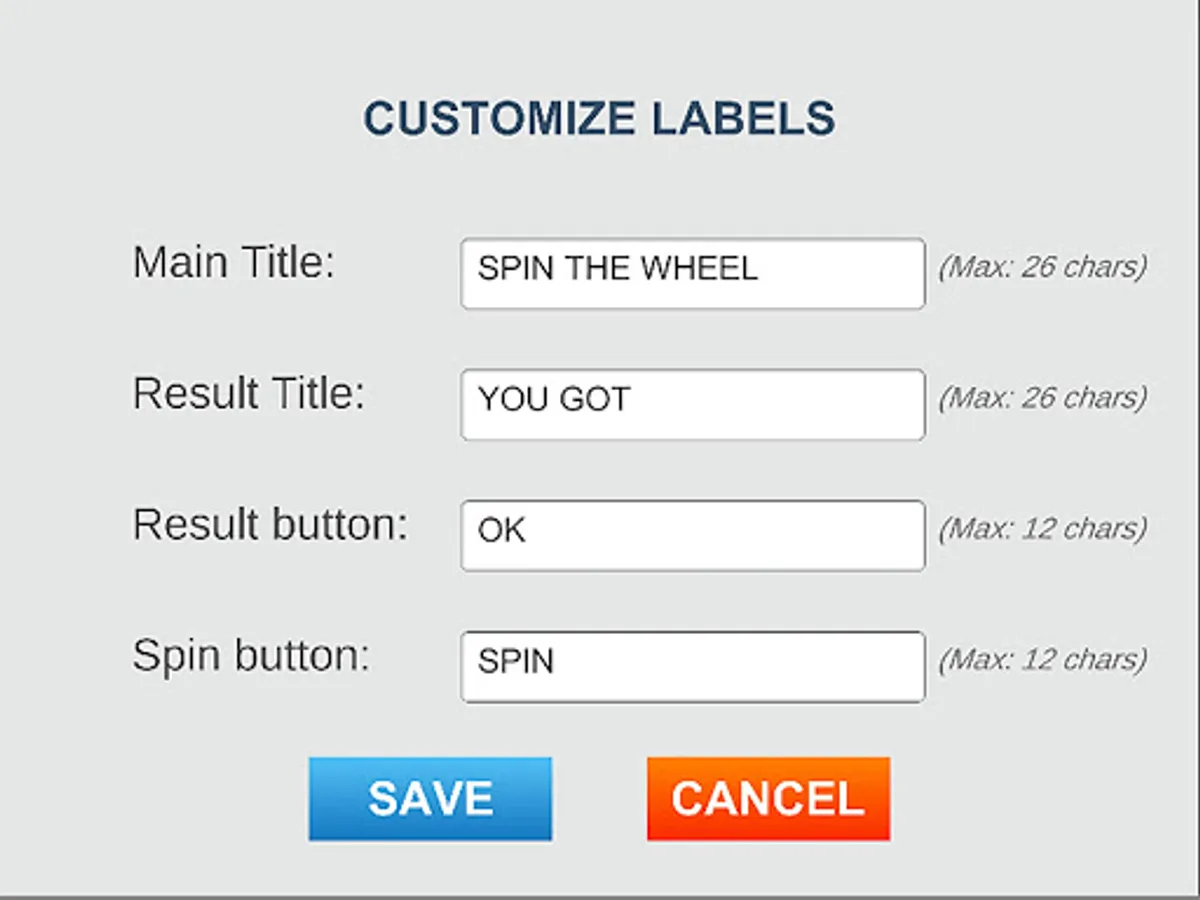Click the Spin button label text

point(251,656)
